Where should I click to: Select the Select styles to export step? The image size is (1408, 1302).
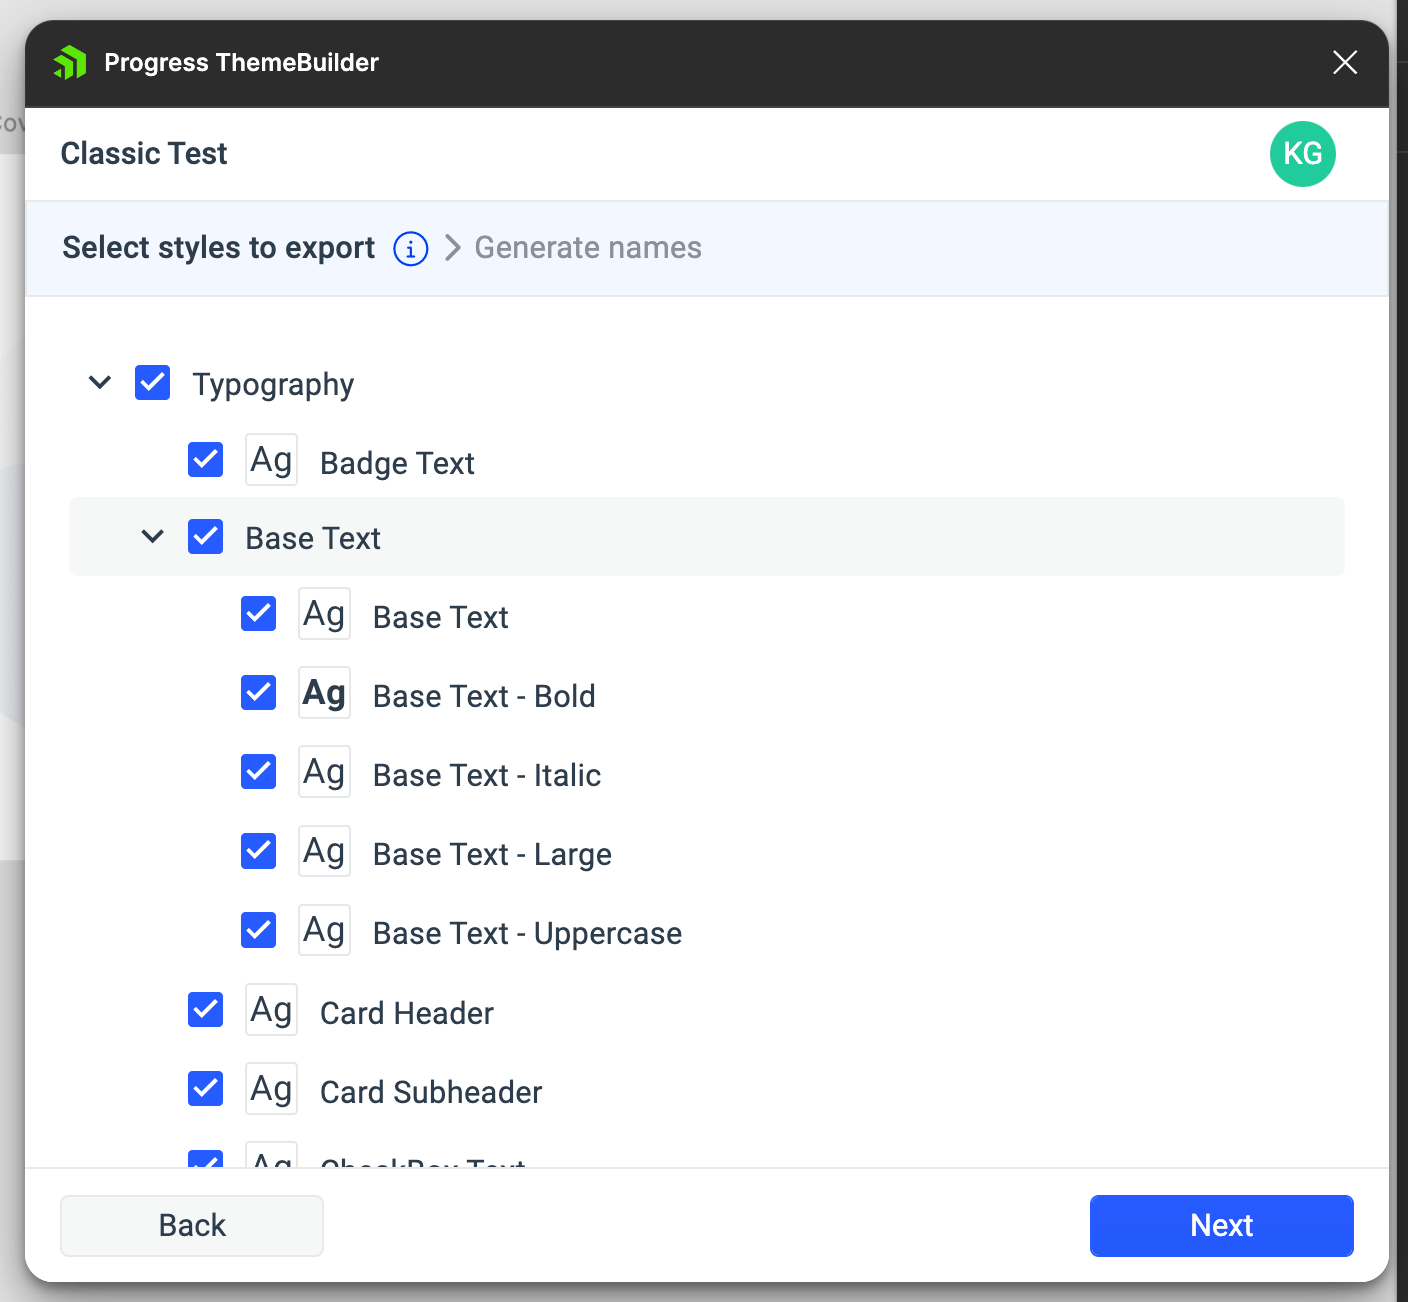(219, 248)
